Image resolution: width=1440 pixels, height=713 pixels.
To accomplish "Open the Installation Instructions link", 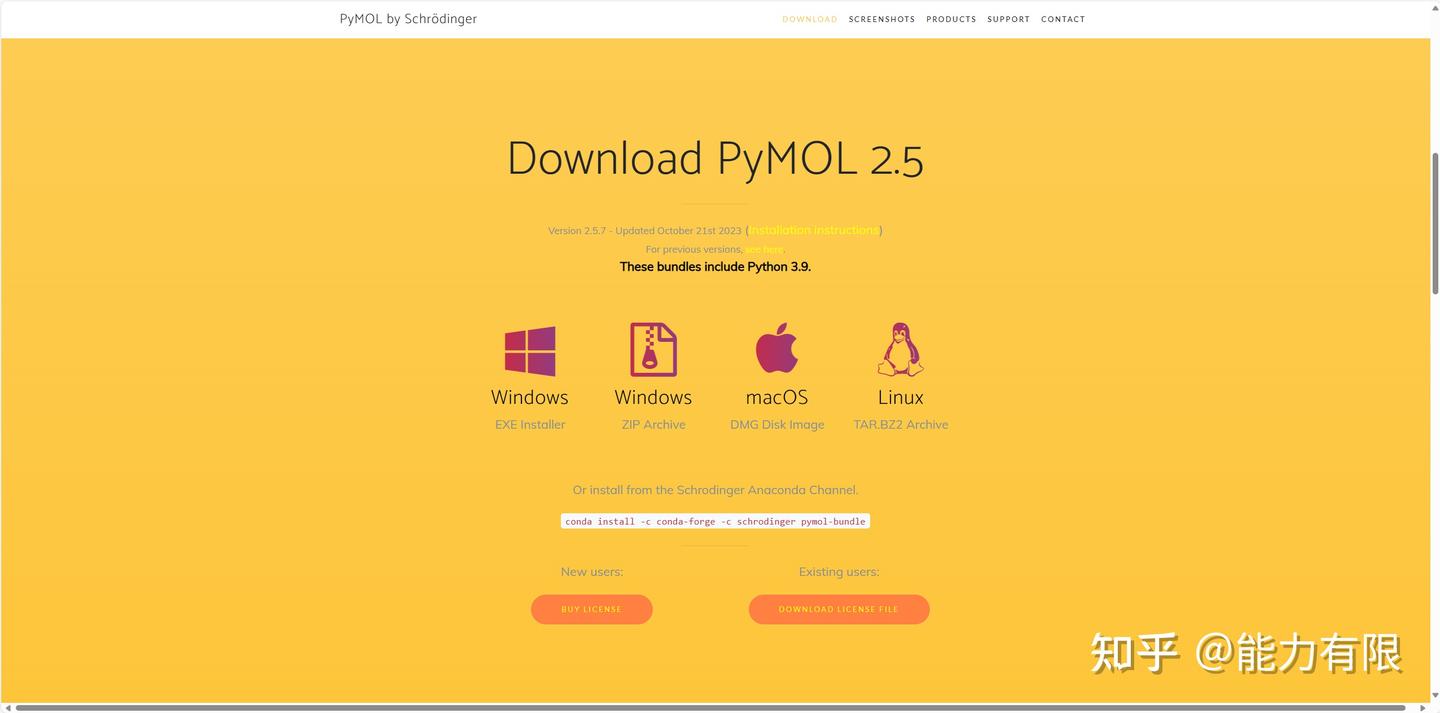I will click(814, 230).
